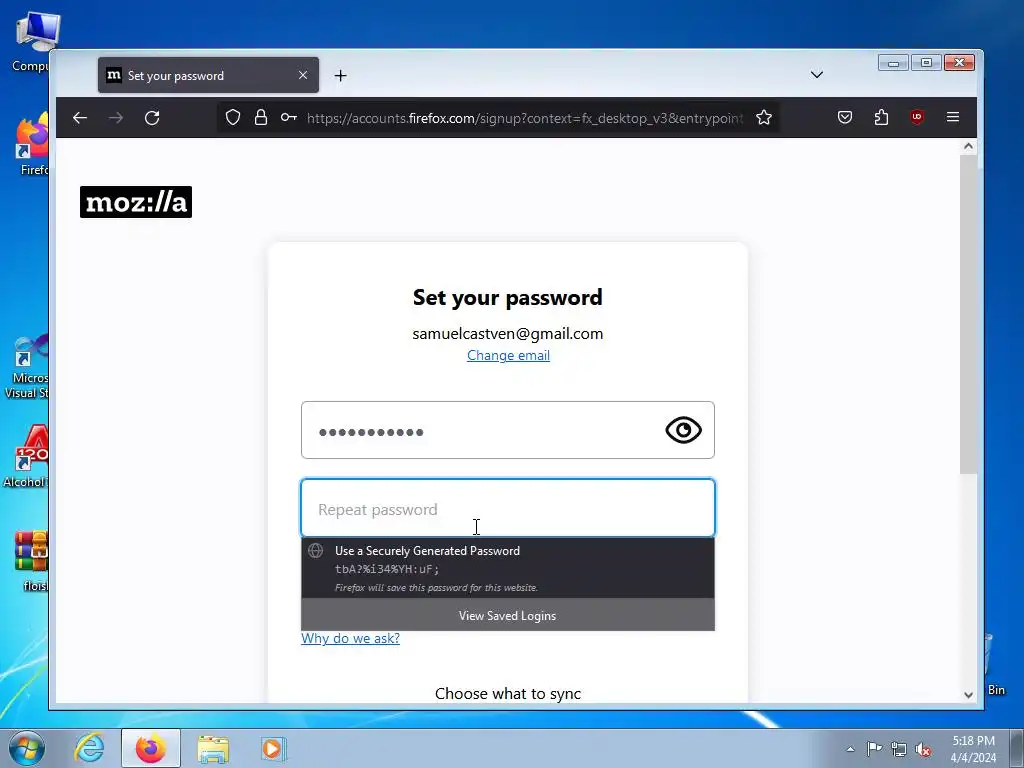Maximize the Firefox window
The height and width of the screenshot is (768, 1024).
[926, 63]
